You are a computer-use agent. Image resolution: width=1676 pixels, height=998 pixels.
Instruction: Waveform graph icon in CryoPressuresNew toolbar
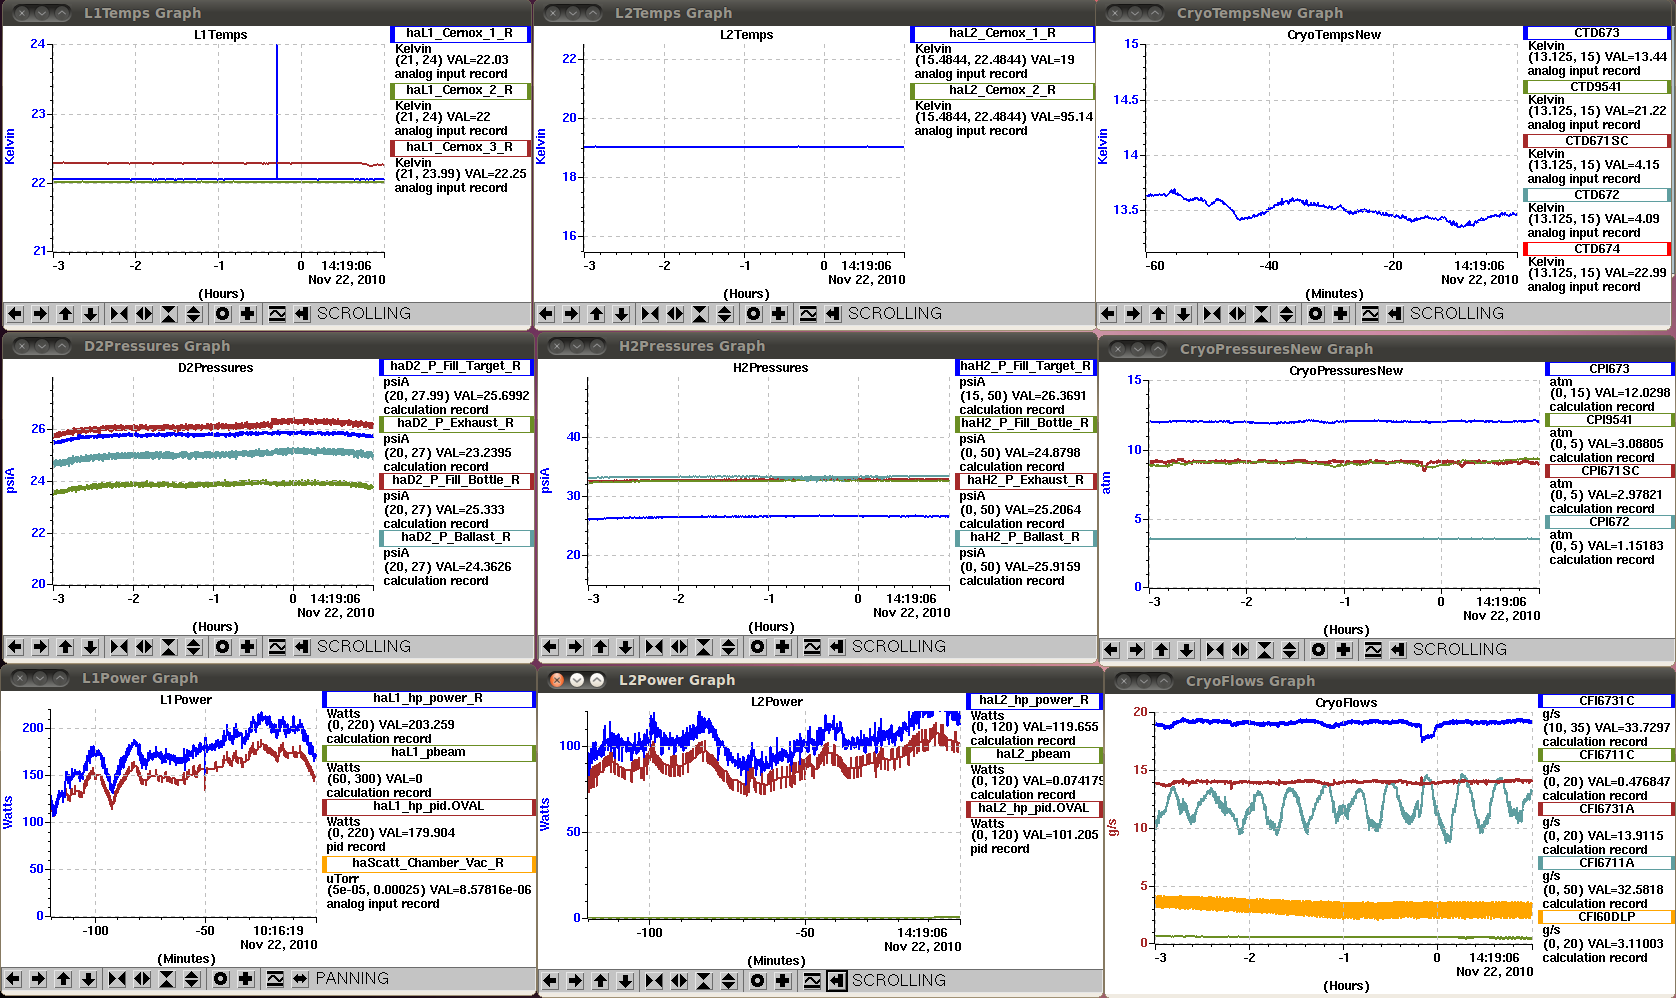(x=1373, y=650)
